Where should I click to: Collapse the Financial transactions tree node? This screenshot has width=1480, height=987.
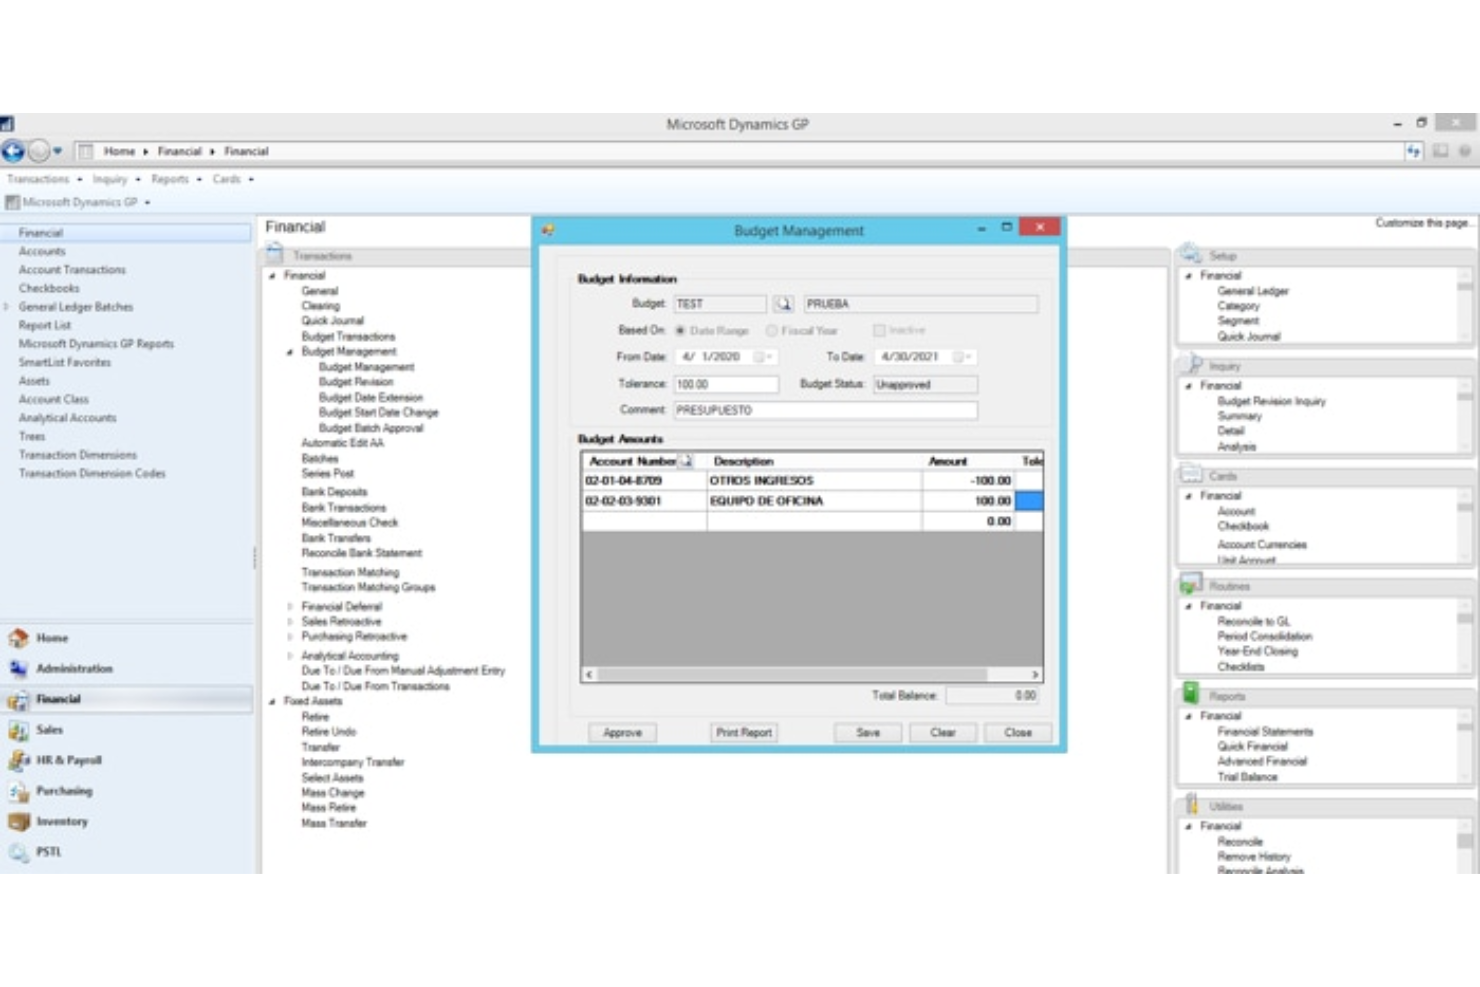pos(272,275)
